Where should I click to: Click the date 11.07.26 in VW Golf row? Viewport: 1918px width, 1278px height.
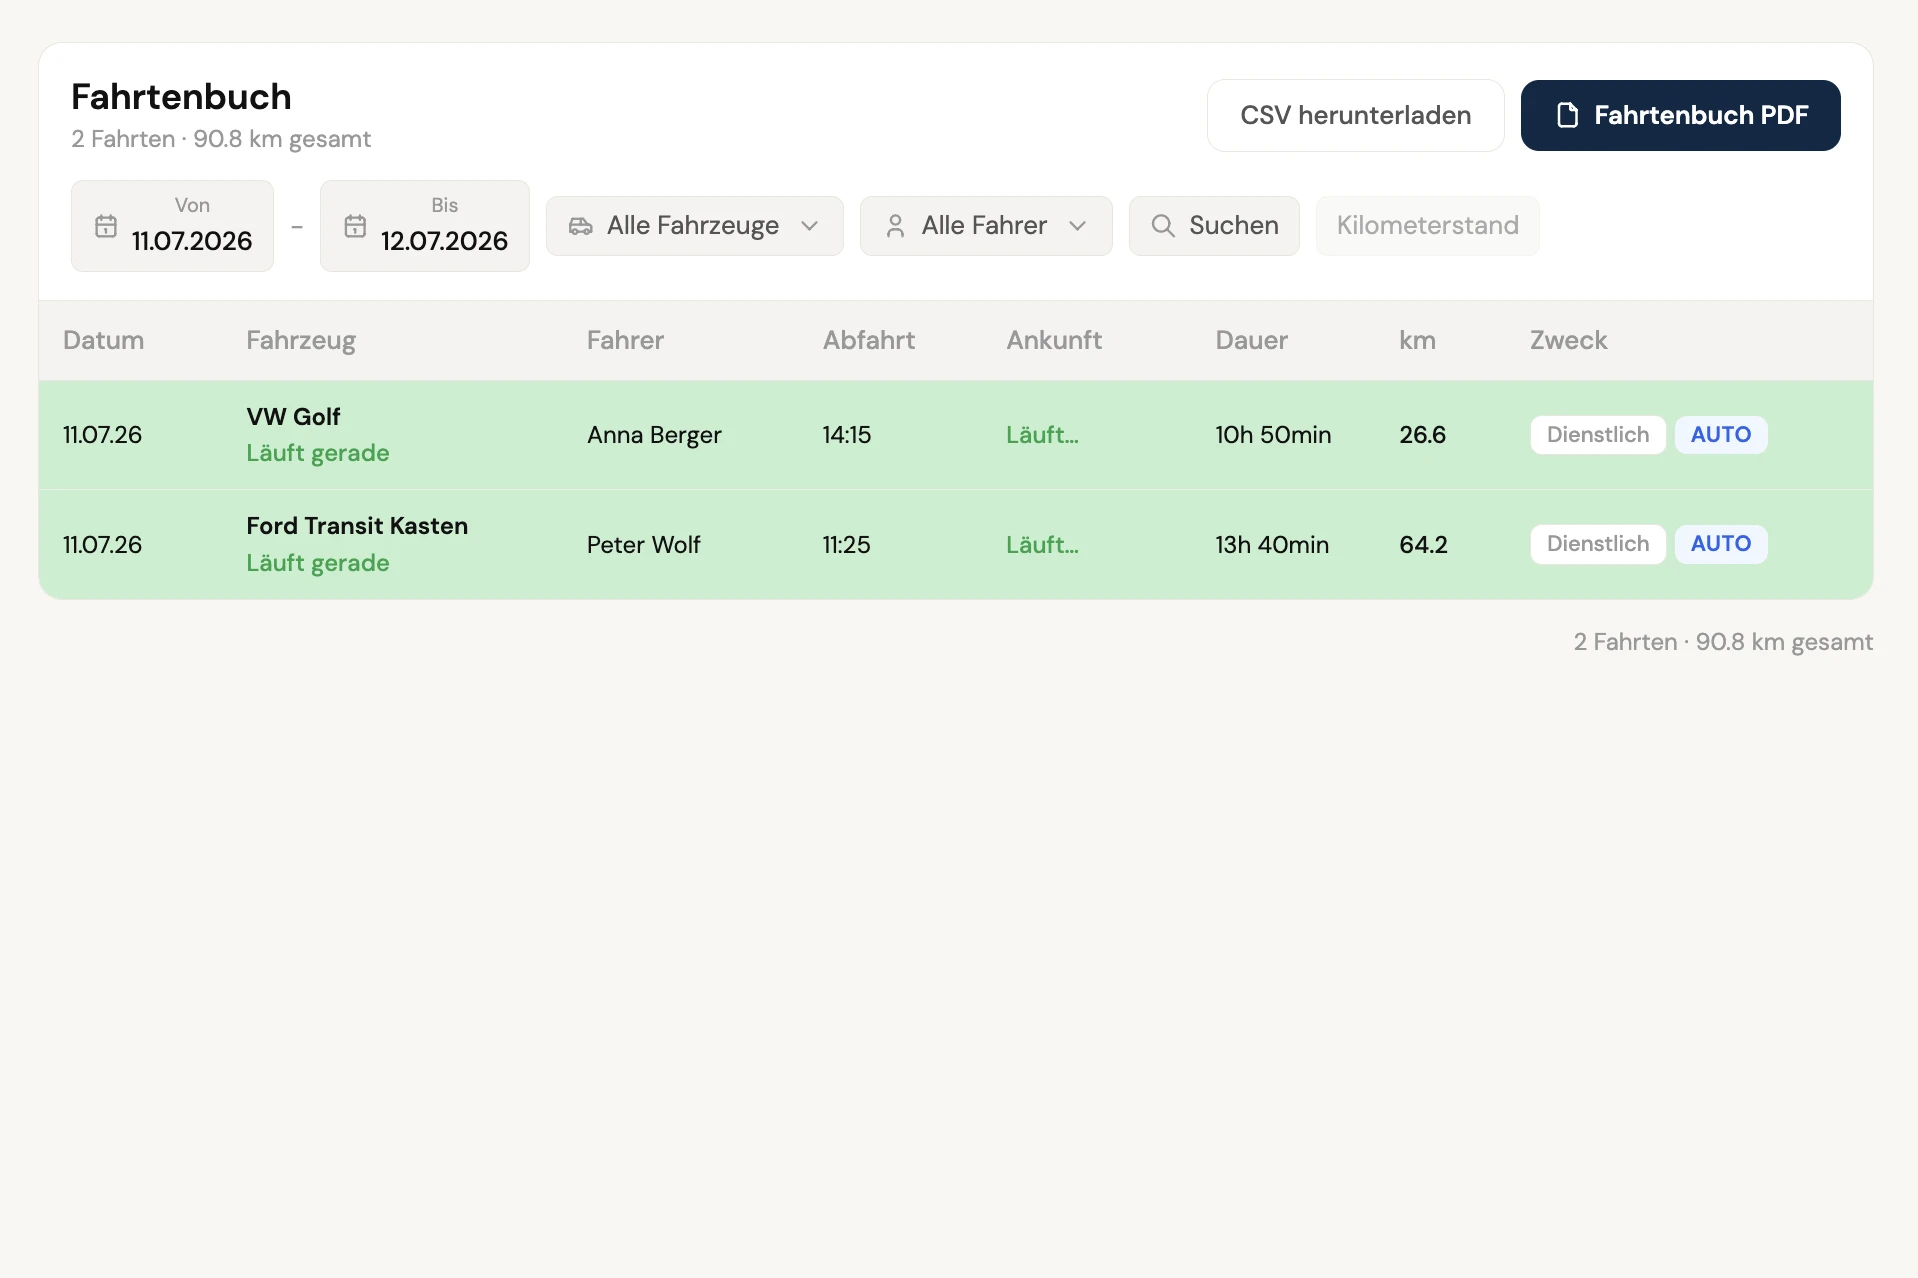[102, 435]
